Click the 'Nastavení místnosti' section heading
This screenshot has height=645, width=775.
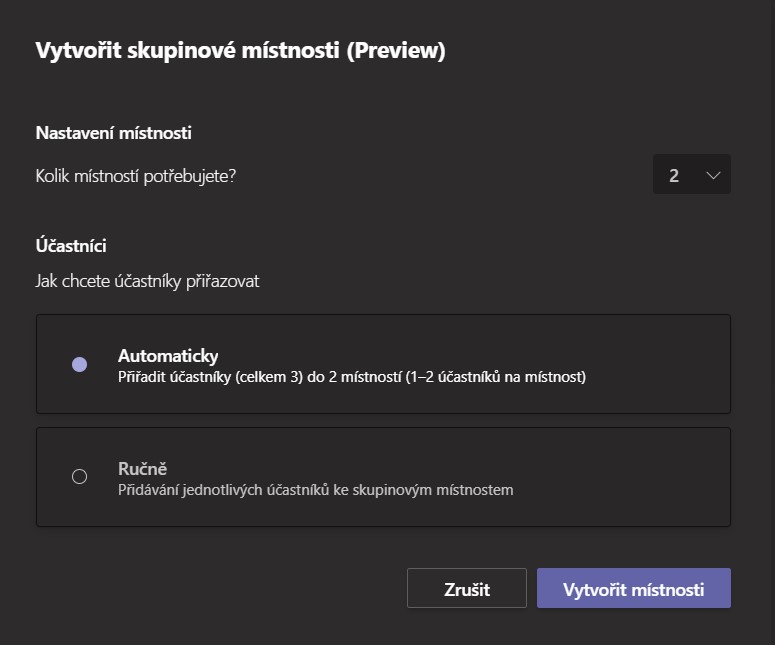(x=114, y=133)
